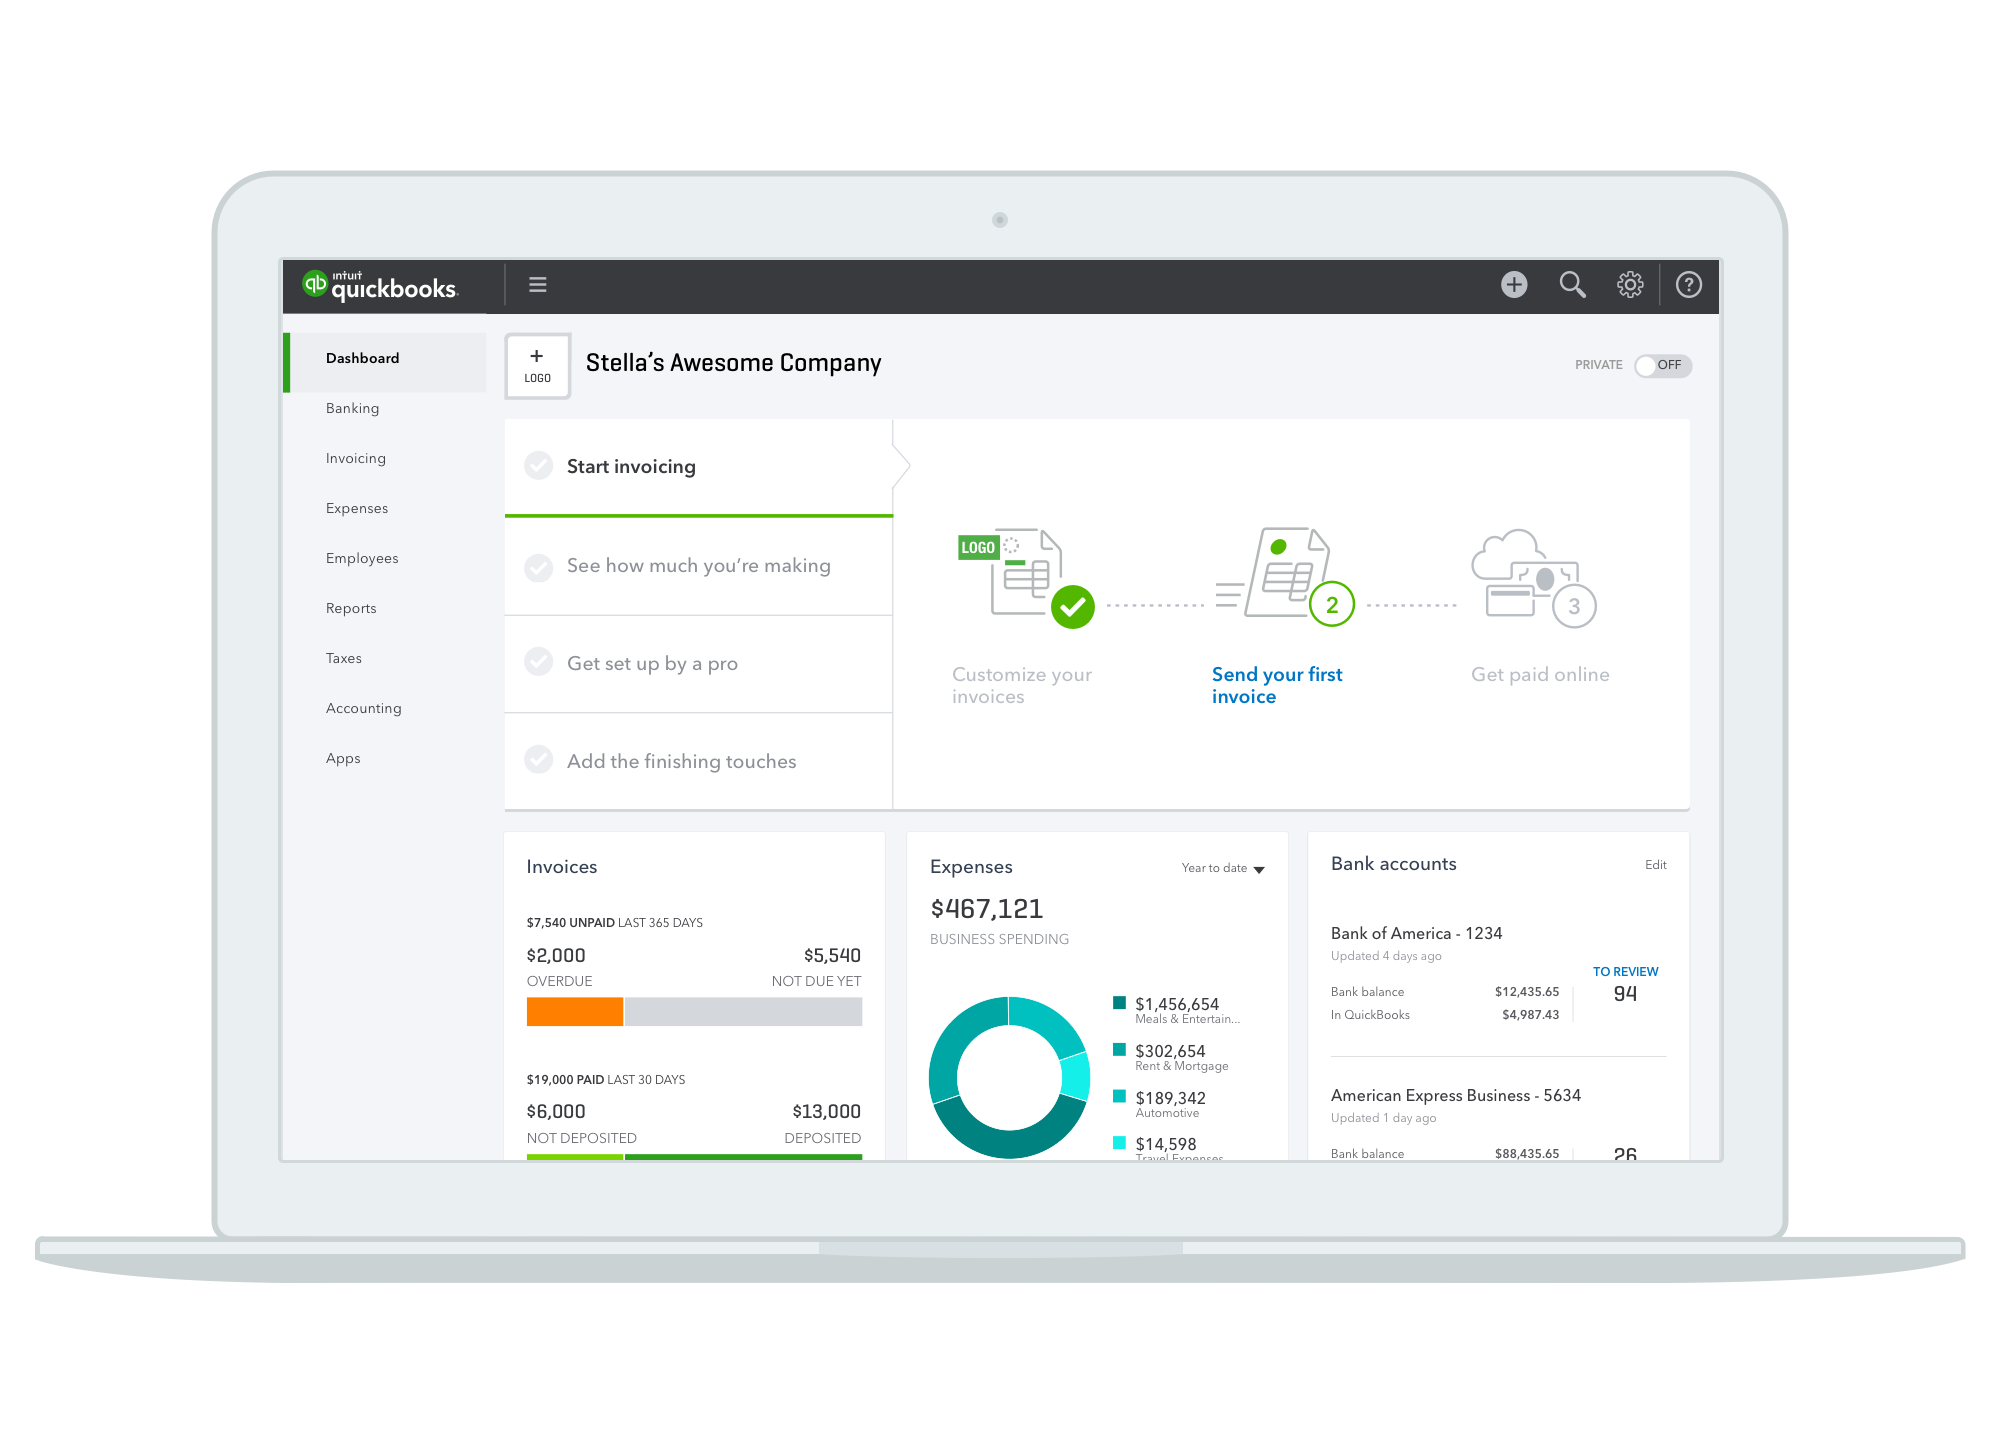Click the Customize your invoices illustration
The image size is (2000, 1450).
click(1026, 578)
